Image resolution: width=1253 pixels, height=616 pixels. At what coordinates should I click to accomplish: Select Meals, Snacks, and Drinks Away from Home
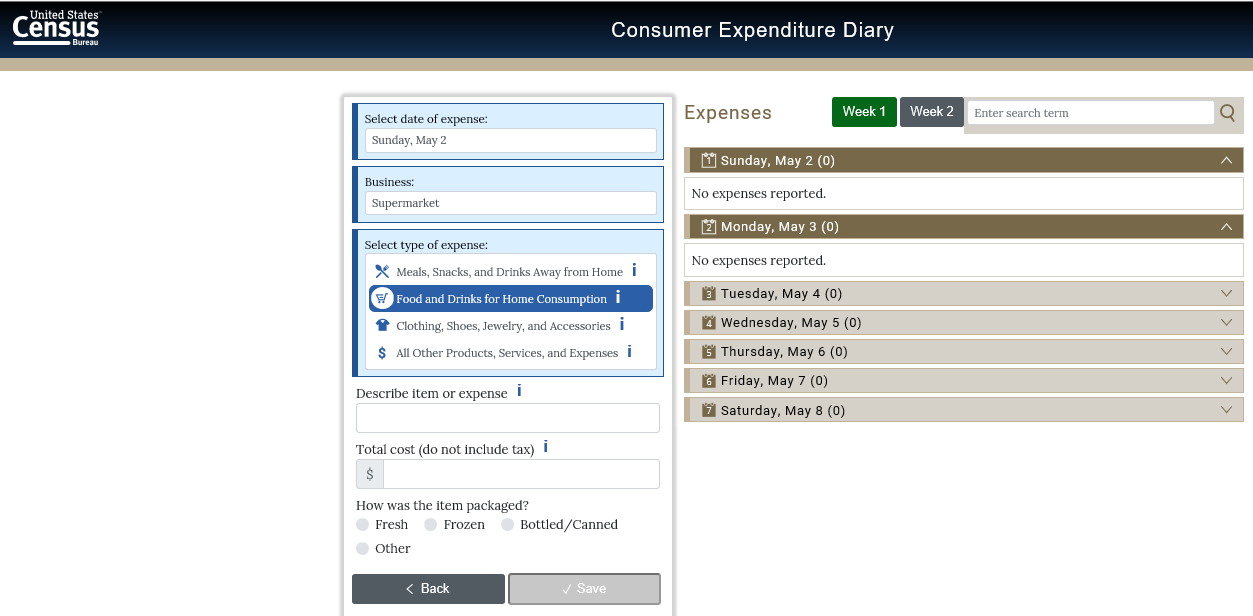click(509, 272)
